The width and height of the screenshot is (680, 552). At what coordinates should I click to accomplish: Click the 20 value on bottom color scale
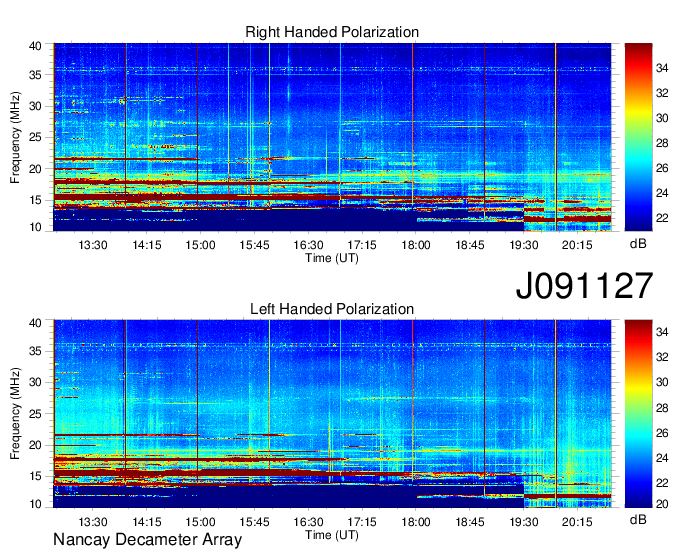[x=662, y=504]
